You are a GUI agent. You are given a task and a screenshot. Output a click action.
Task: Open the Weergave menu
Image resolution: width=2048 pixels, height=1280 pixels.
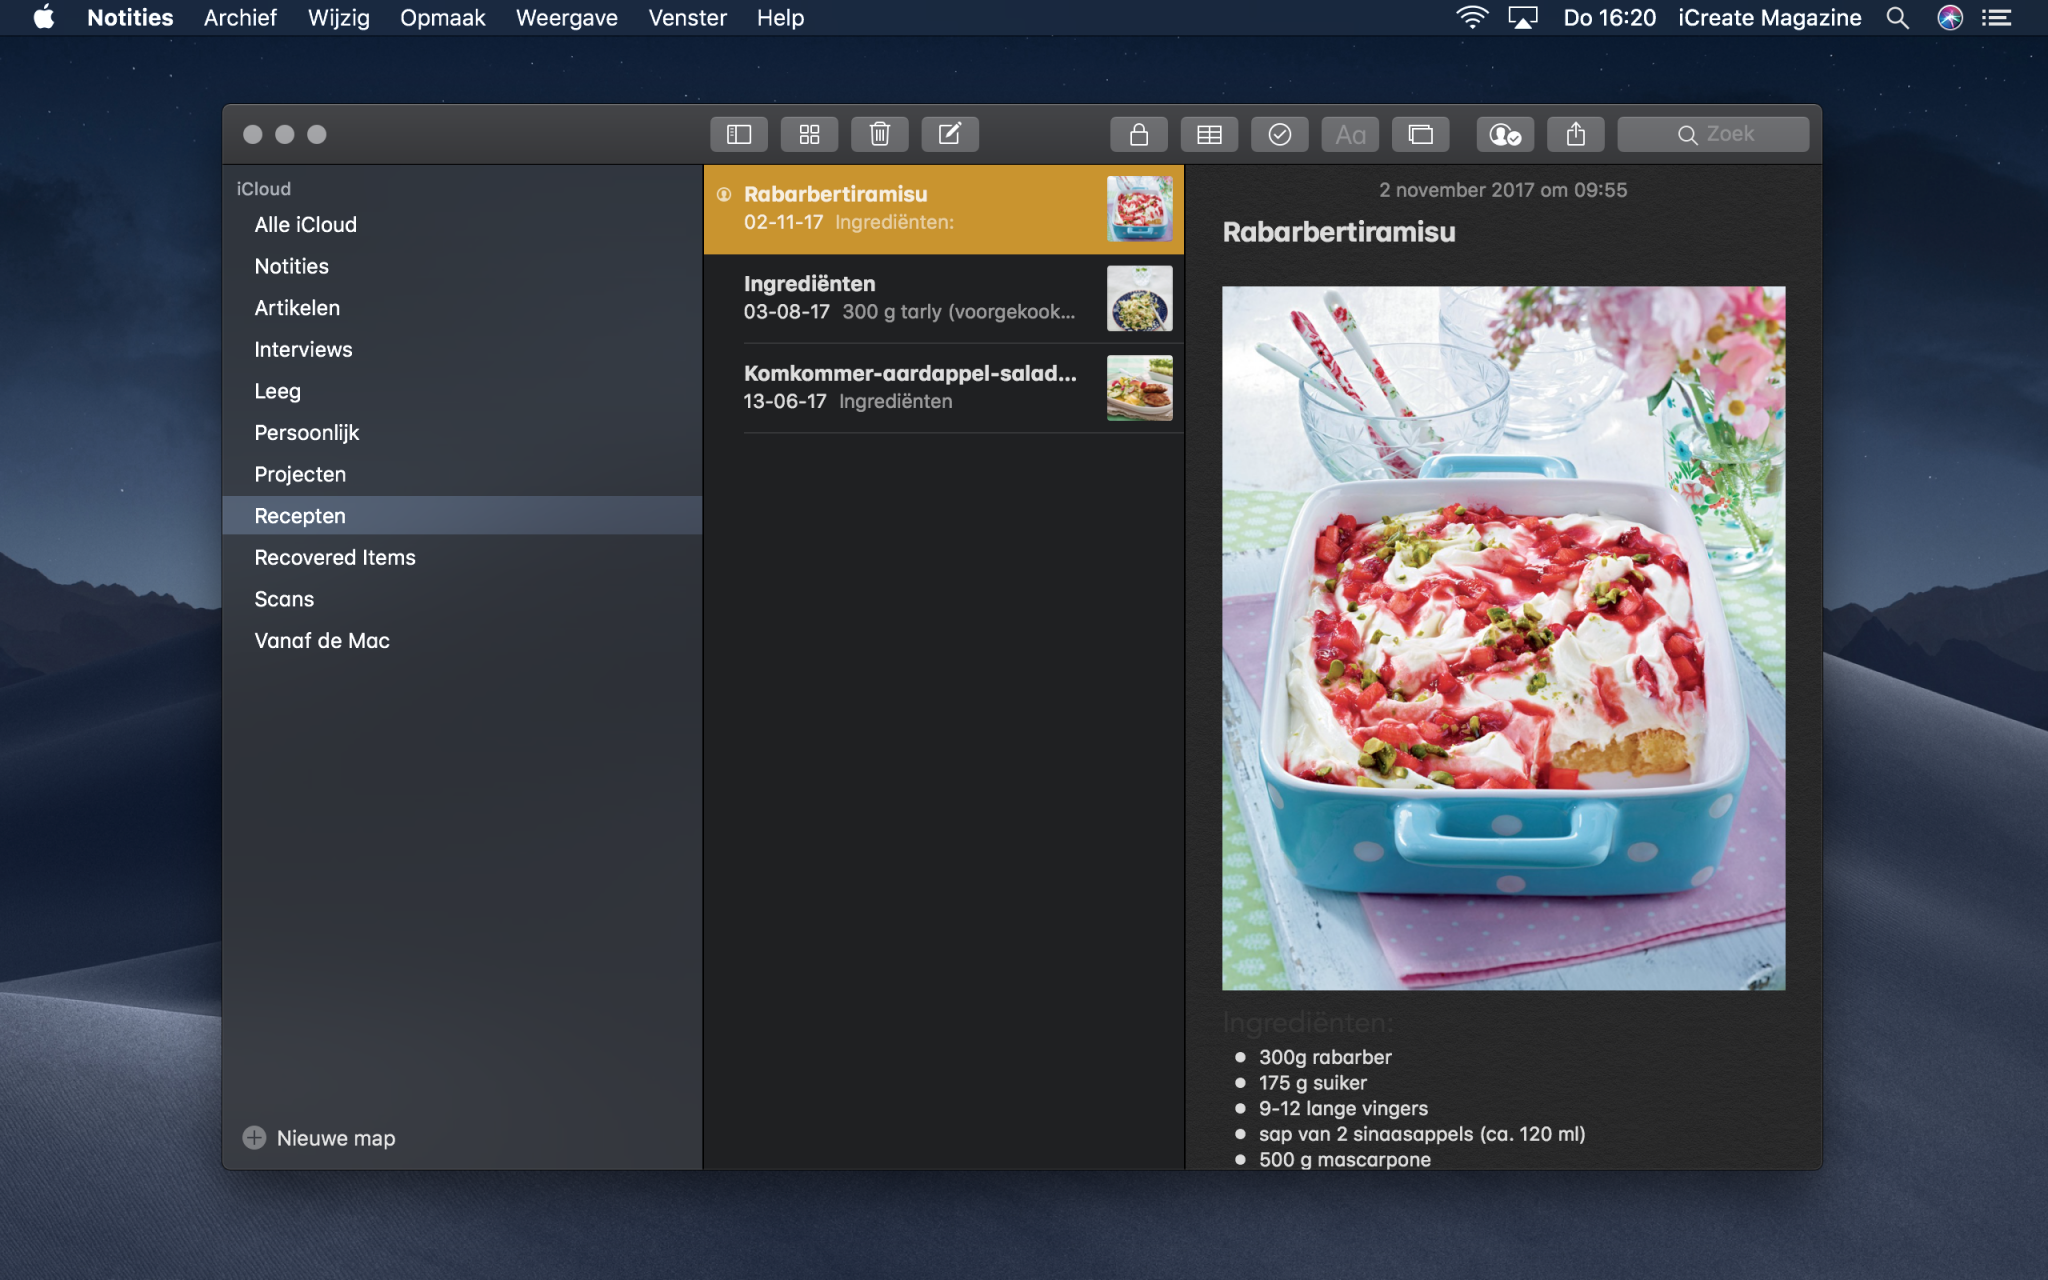(x=566, y=18)
